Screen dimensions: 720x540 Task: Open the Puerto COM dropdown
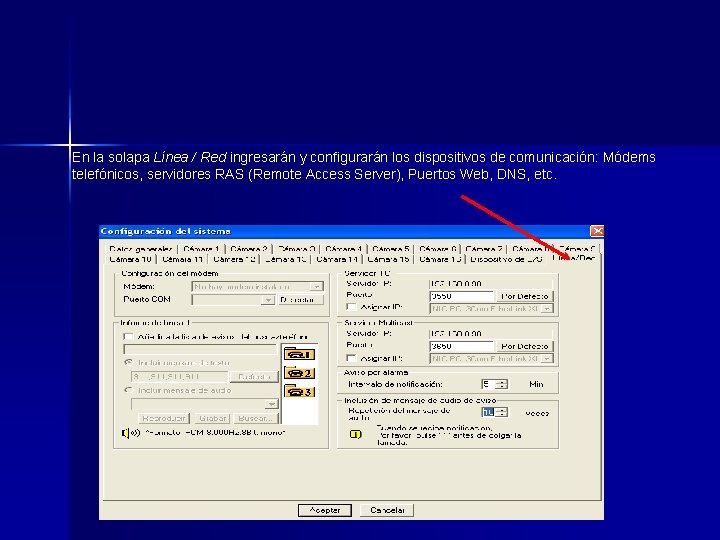268,300
